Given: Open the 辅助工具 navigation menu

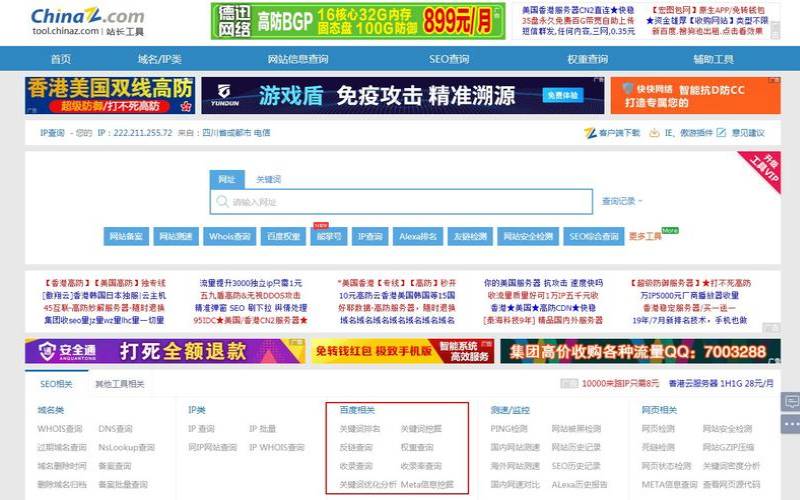Looking at the screenshot, I should tap(713, 59).
